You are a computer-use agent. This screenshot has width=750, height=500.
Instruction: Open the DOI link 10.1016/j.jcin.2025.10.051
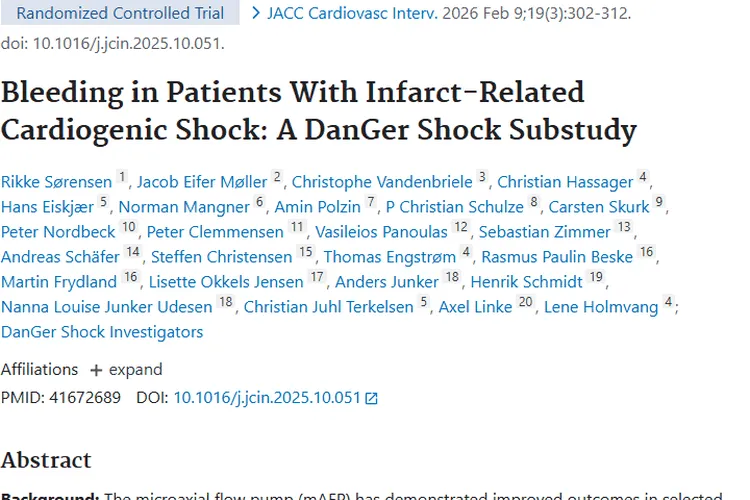tap(266, 397)
